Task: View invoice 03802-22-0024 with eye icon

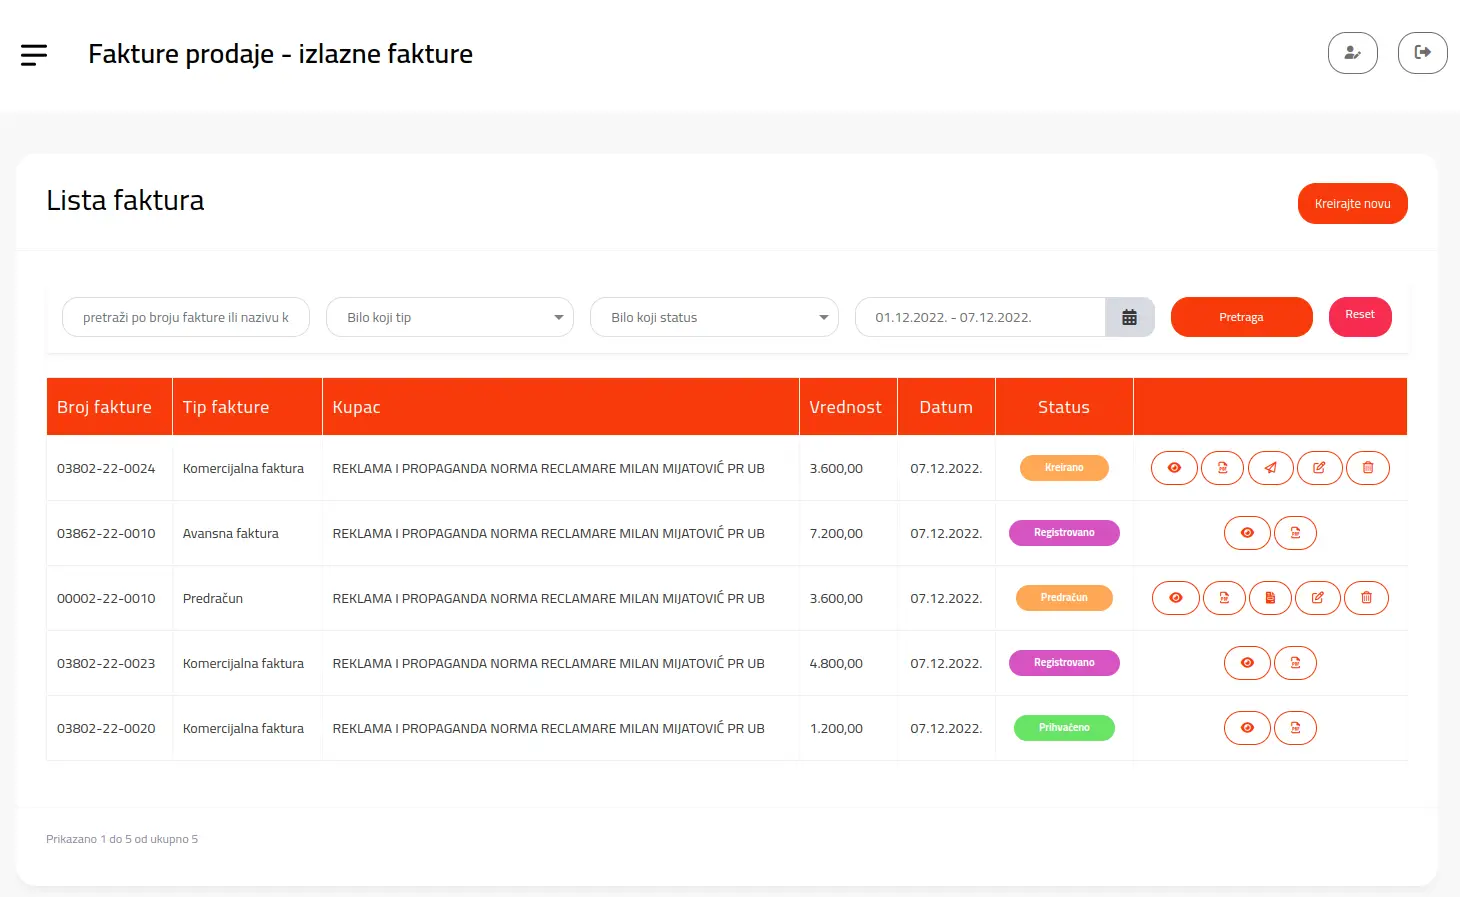Action: (x=1174, y=468)
